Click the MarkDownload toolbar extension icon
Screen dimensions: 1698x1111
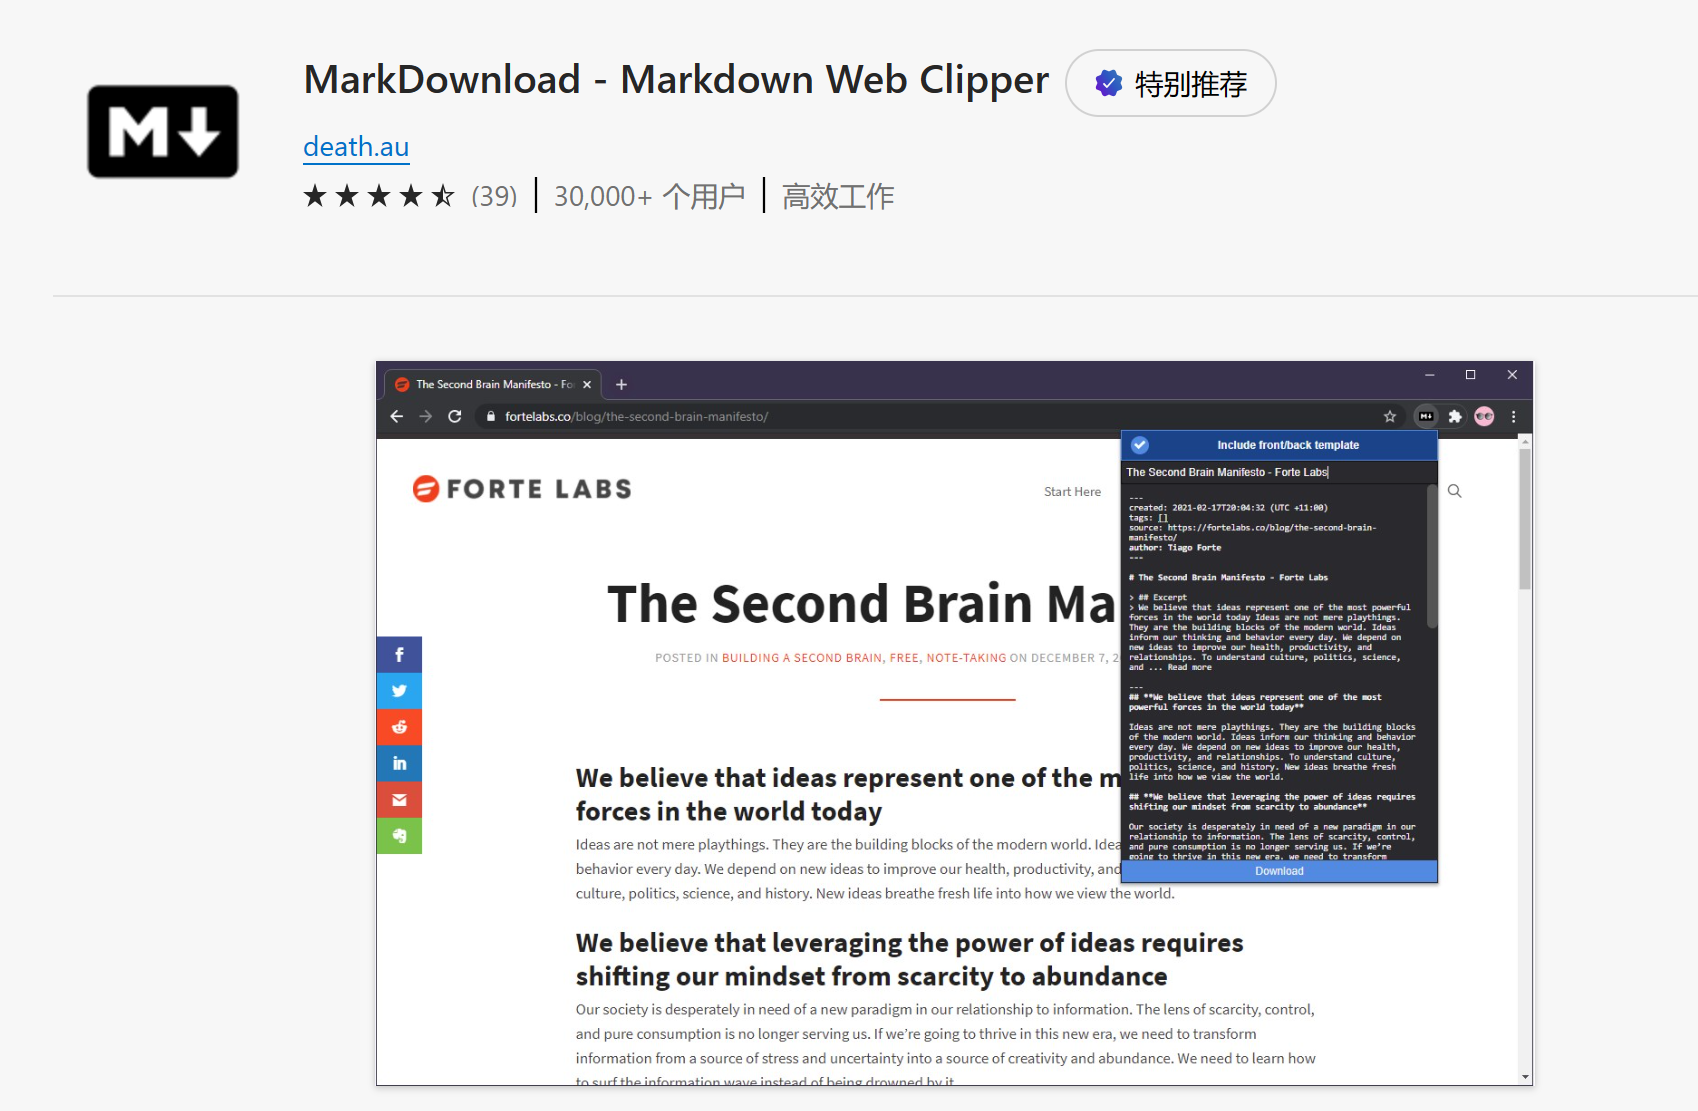(1426, 416)
